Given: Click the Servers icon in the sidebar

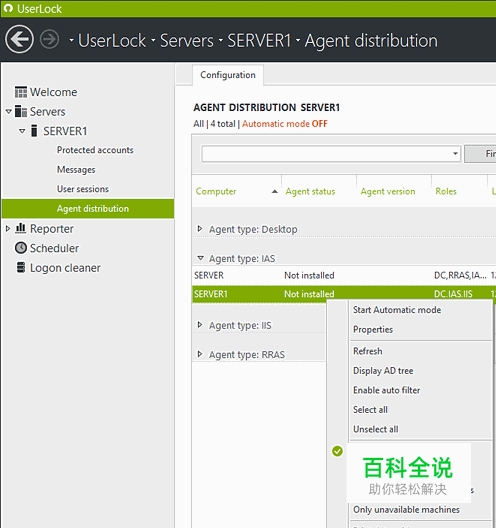Looking at the screenshot, I should tap(21, 111).
